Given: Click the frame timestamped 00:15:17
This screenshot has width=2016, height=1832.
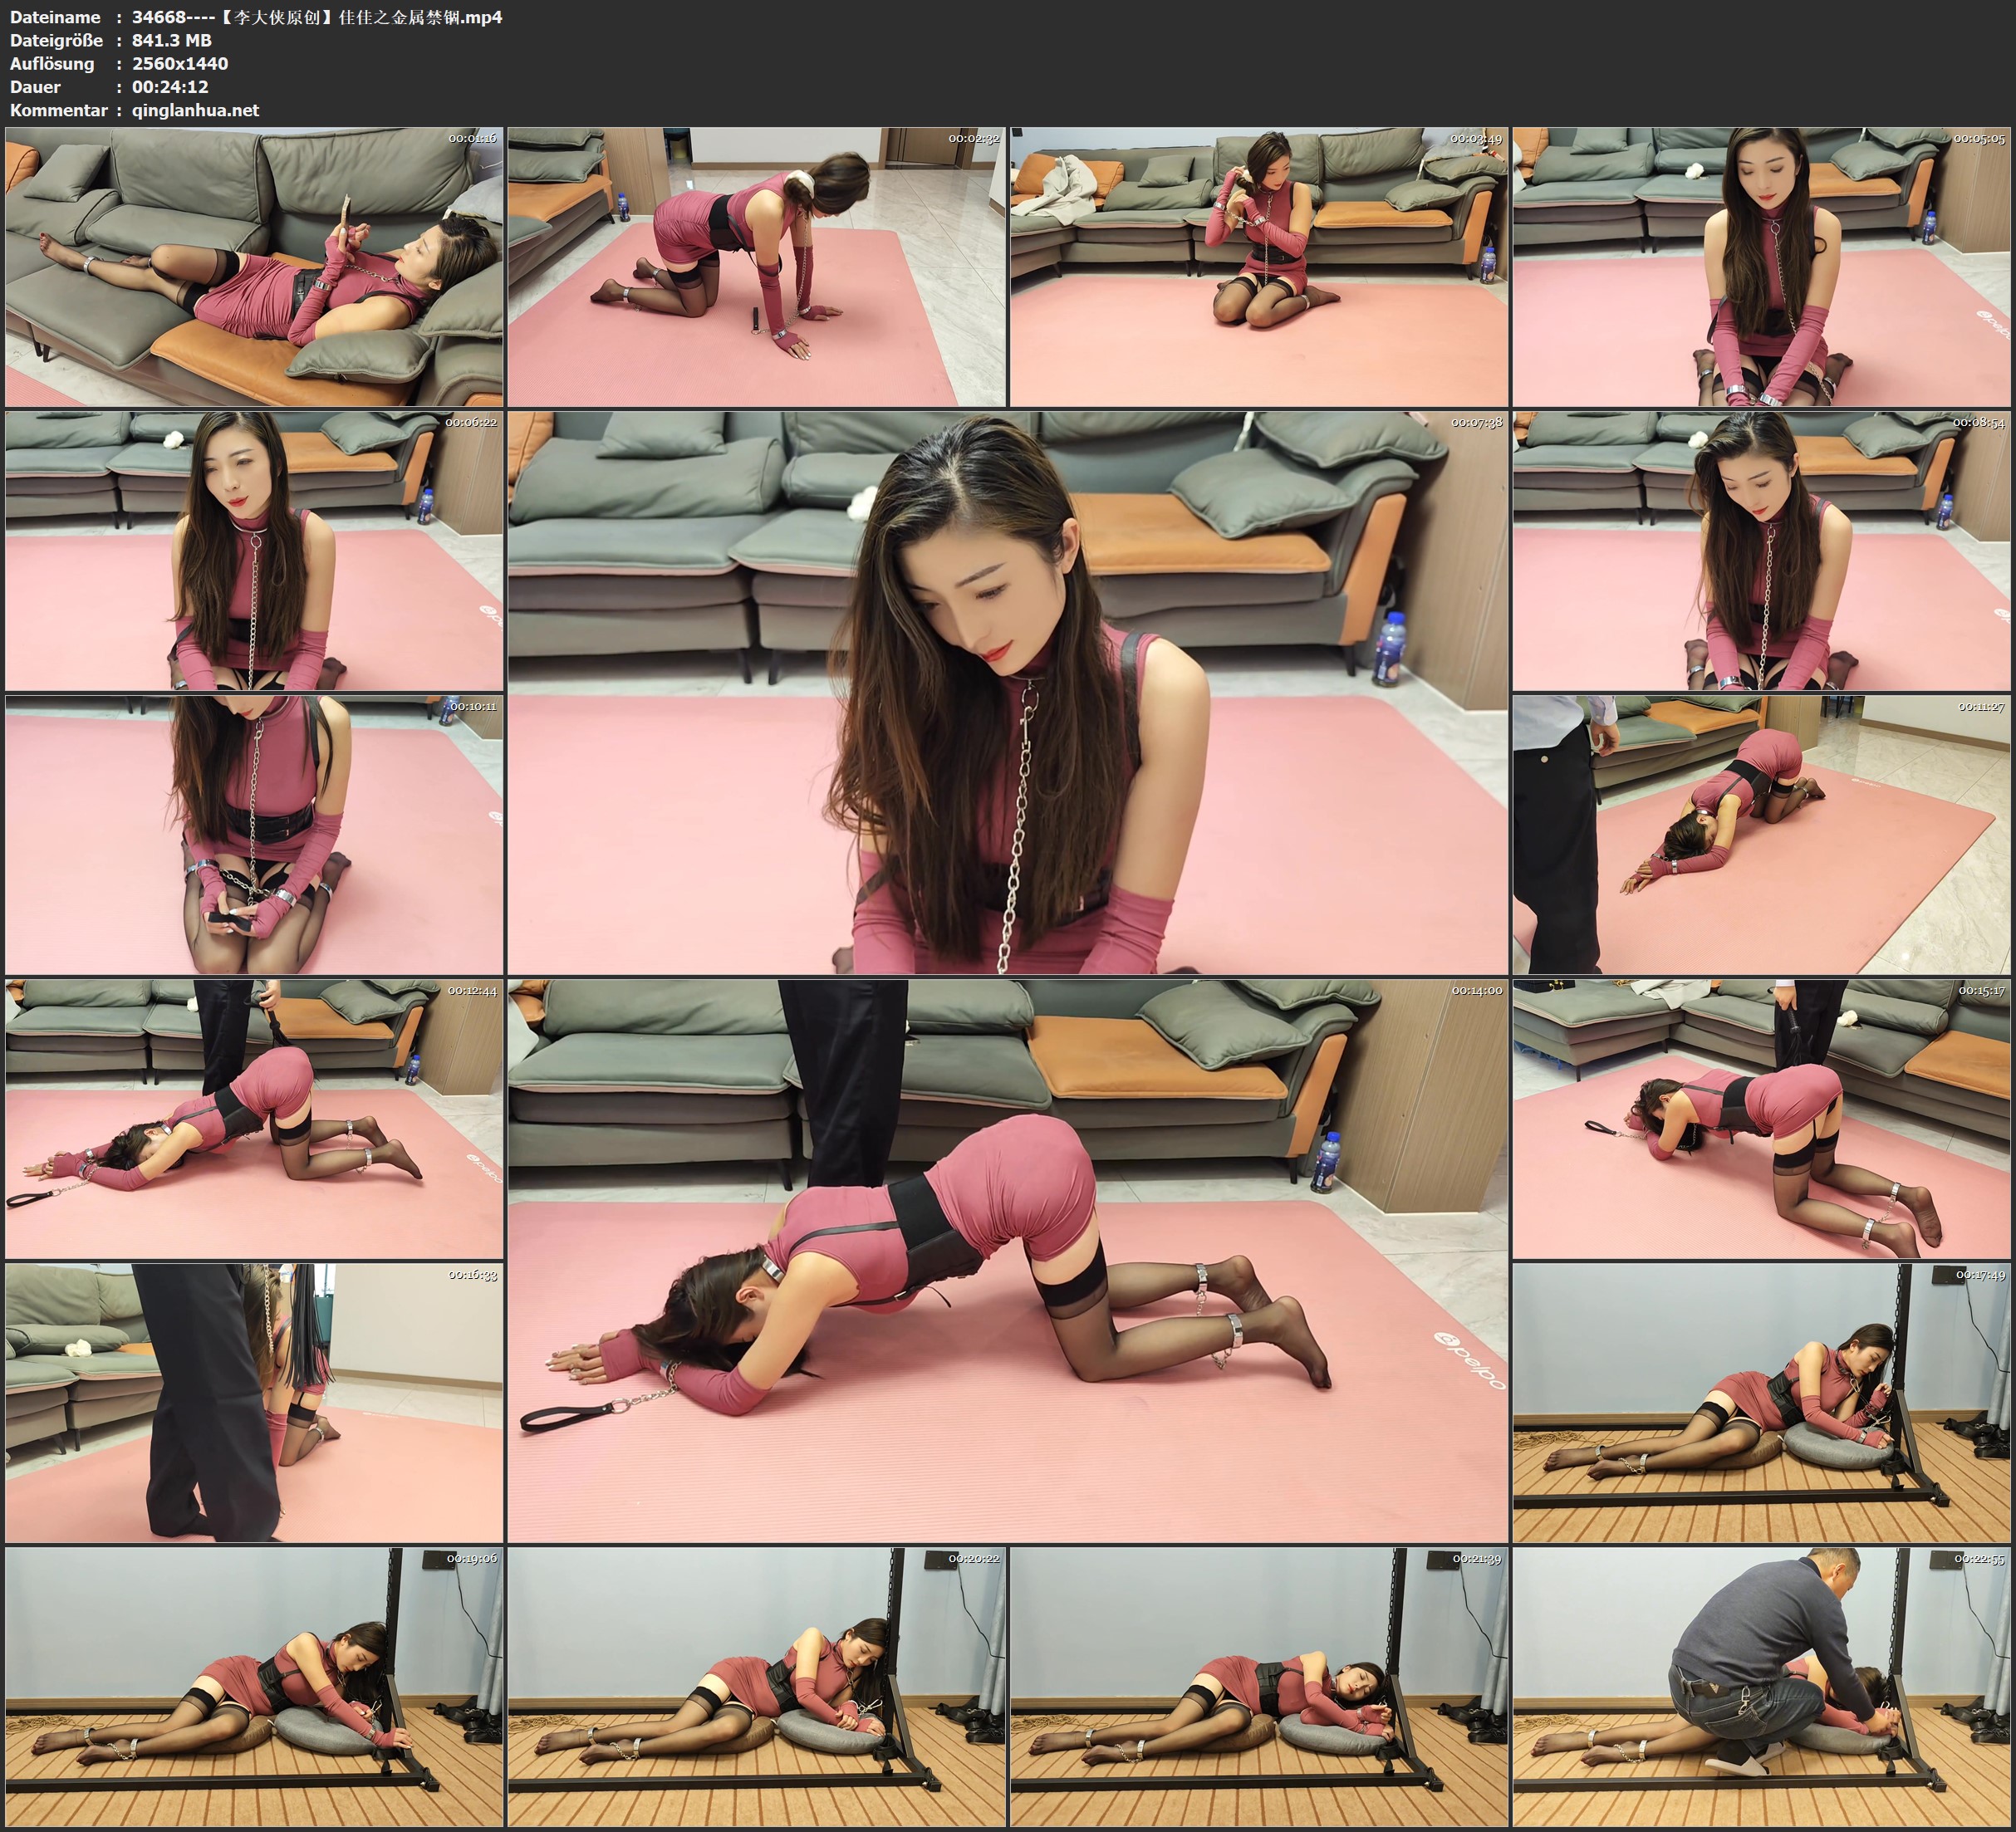Looking at the screenshot, I should [x=1761, y=1118].
